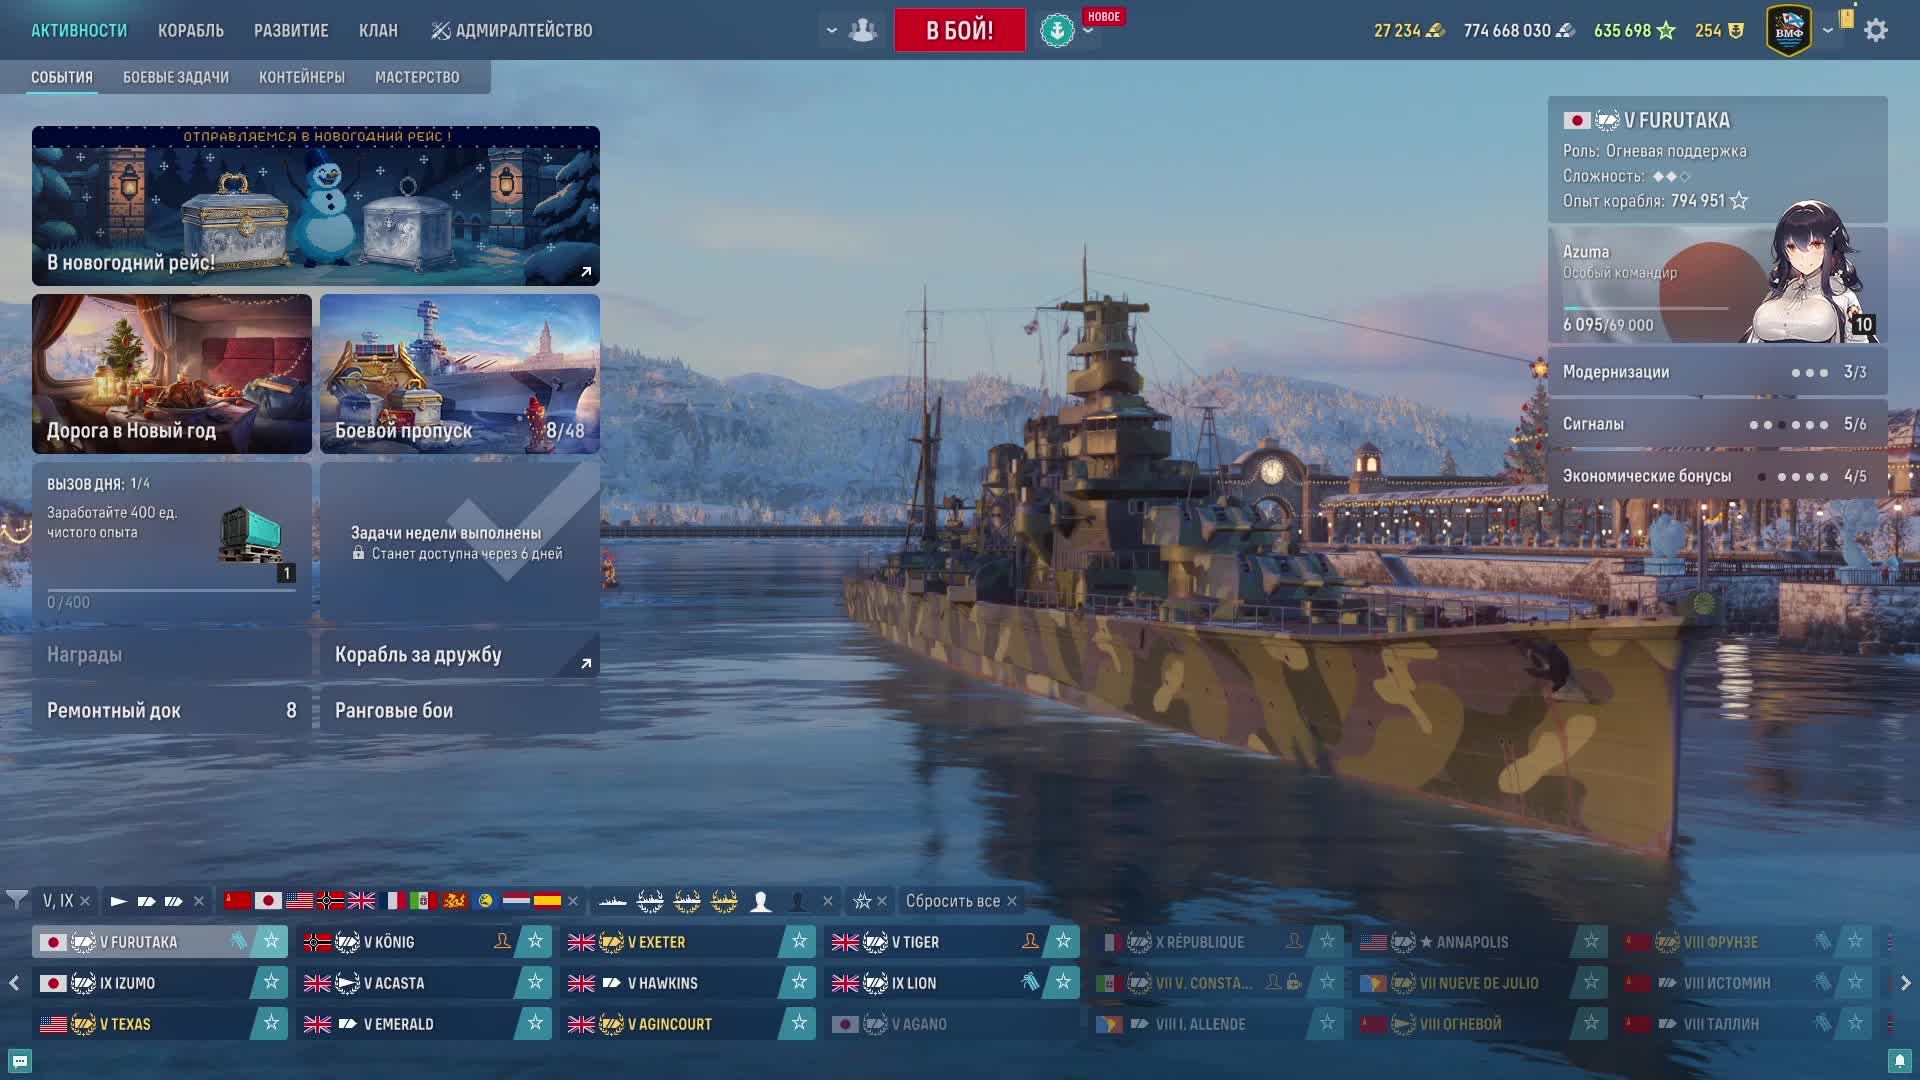The image size is (1920, 1080).
Task: Show next ships with carousel right arrow
Action: tap(1905, 983)
